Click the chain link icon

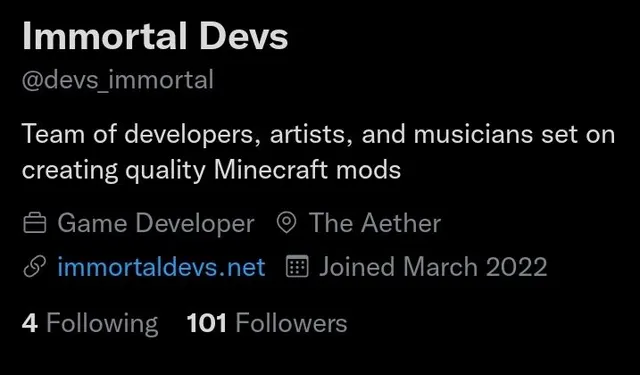tap(35, 267)
